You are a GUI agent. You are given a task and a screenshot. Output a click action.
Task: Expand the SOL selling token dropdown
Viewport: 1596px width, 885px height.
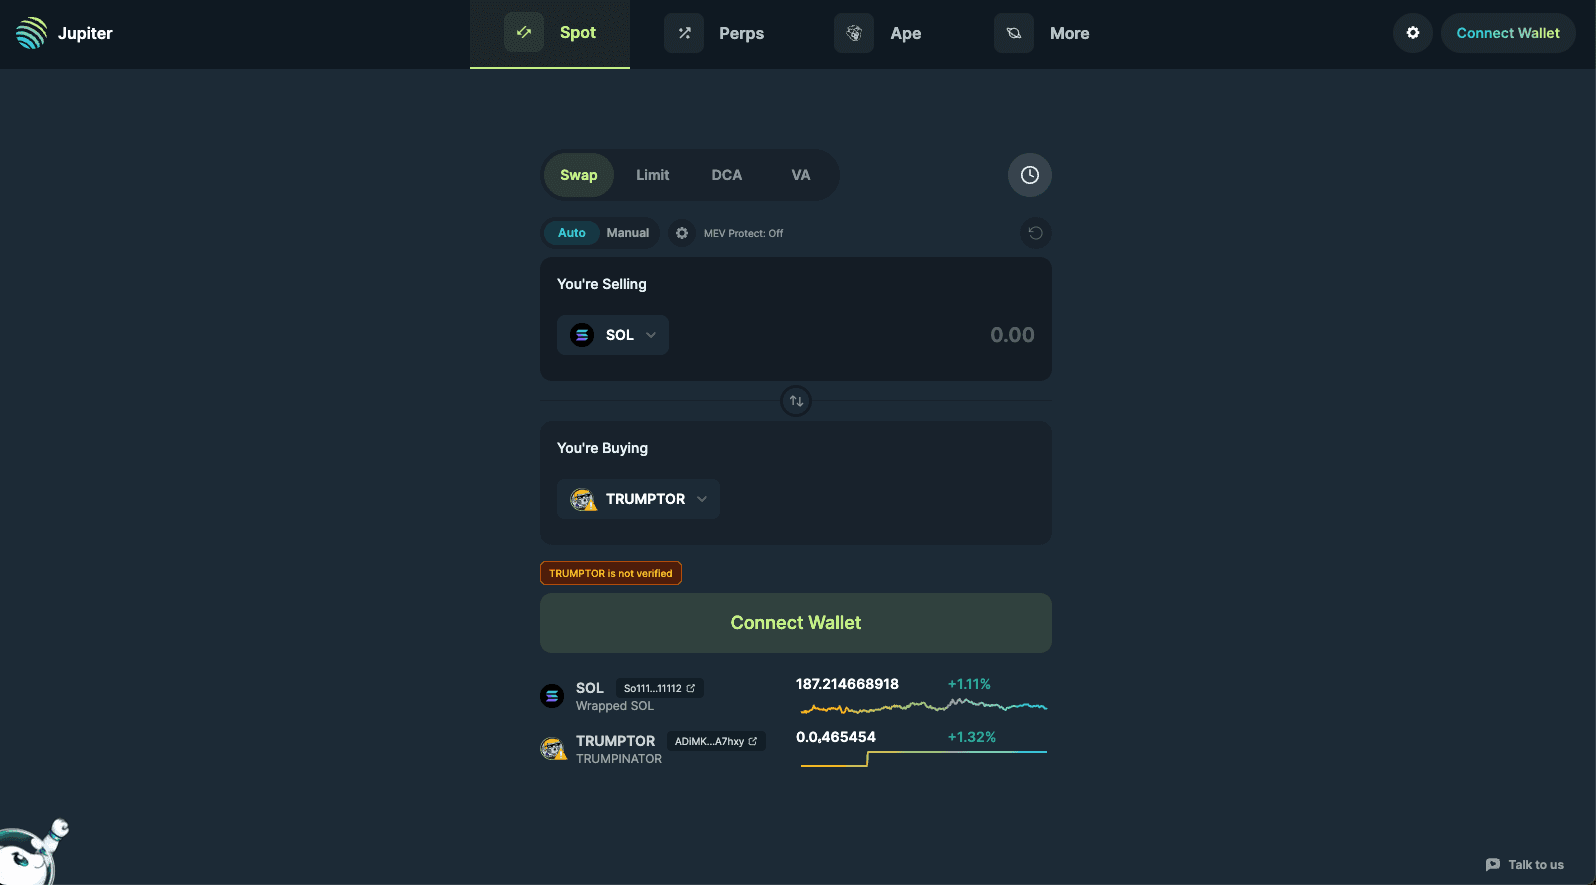coord(613,335)
